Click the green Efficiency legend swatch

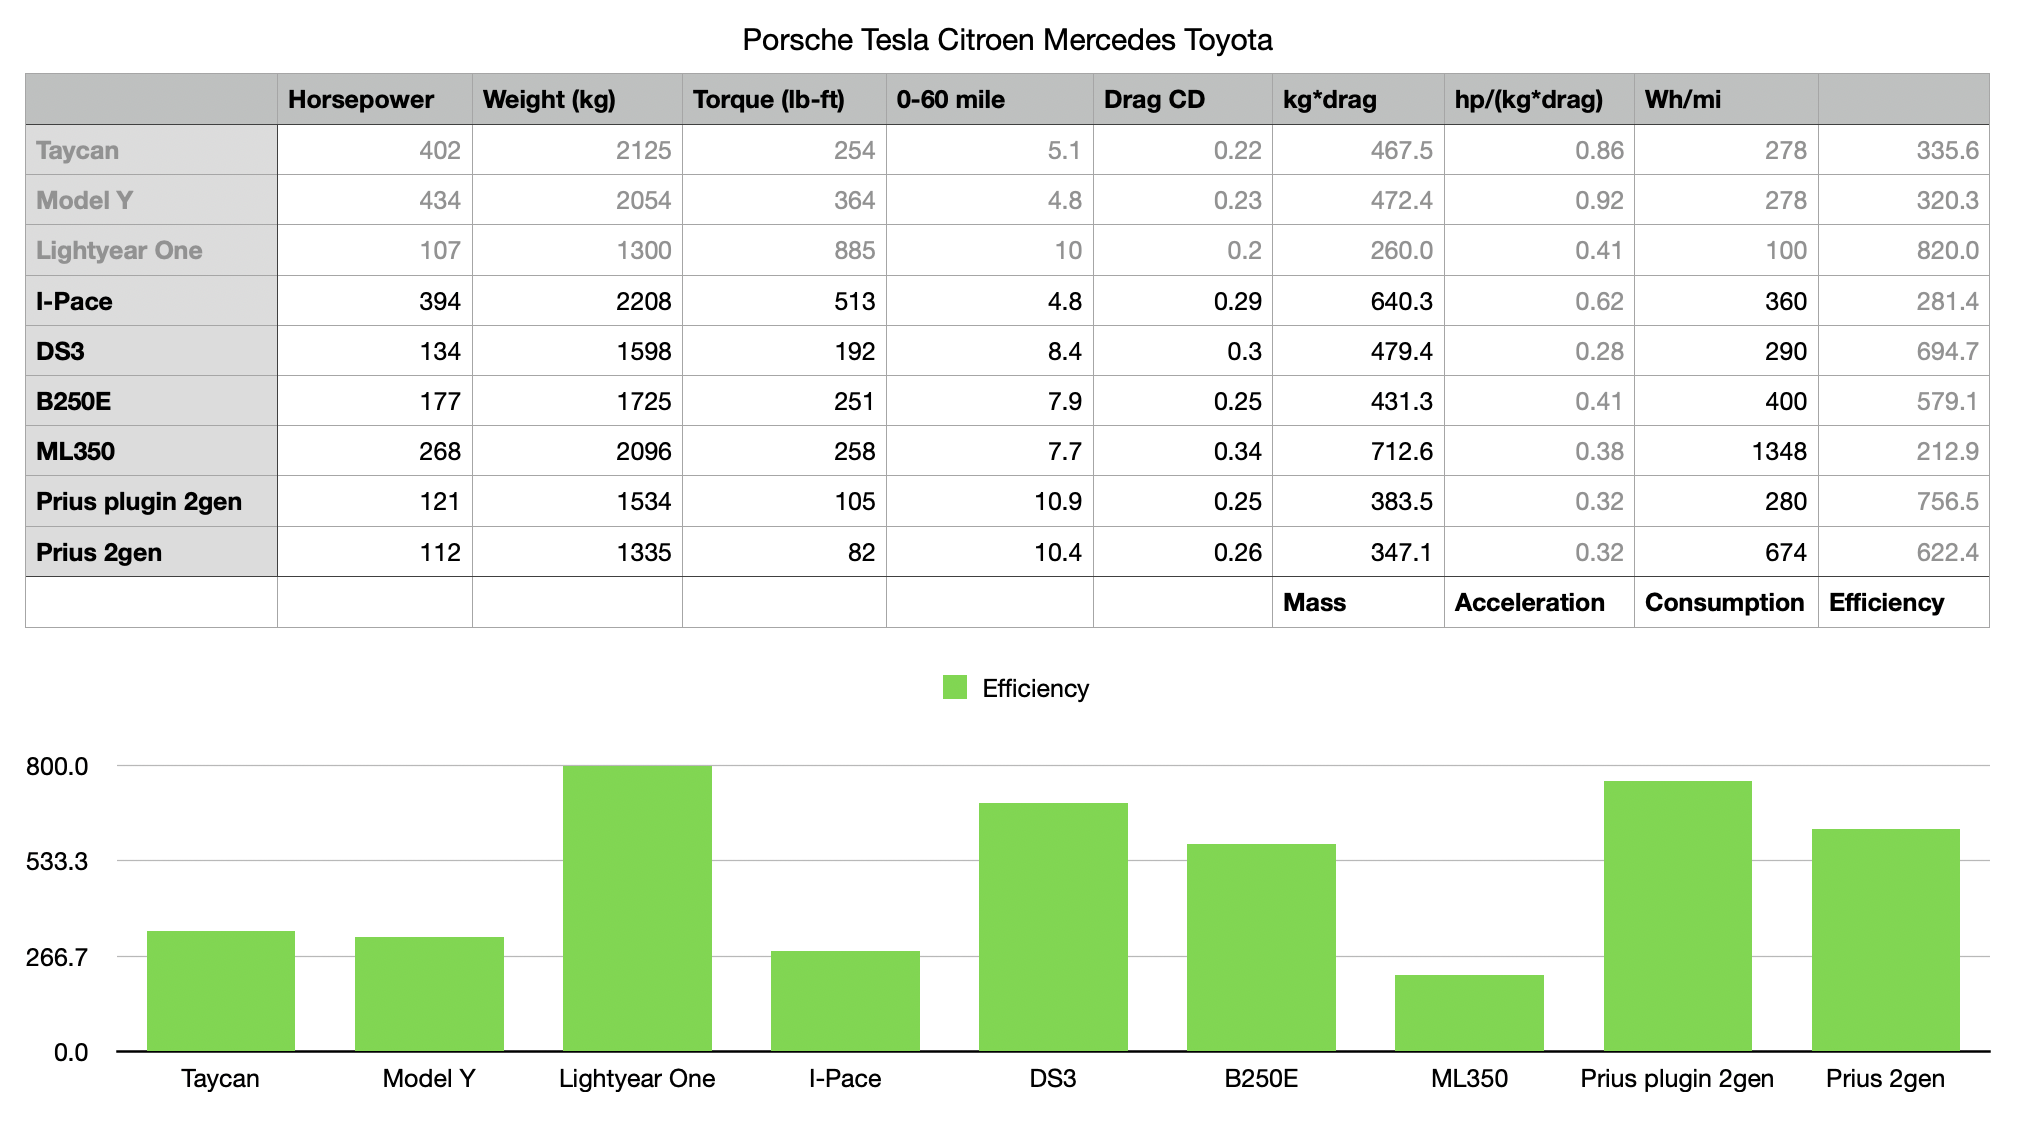(x=955, y=688)
